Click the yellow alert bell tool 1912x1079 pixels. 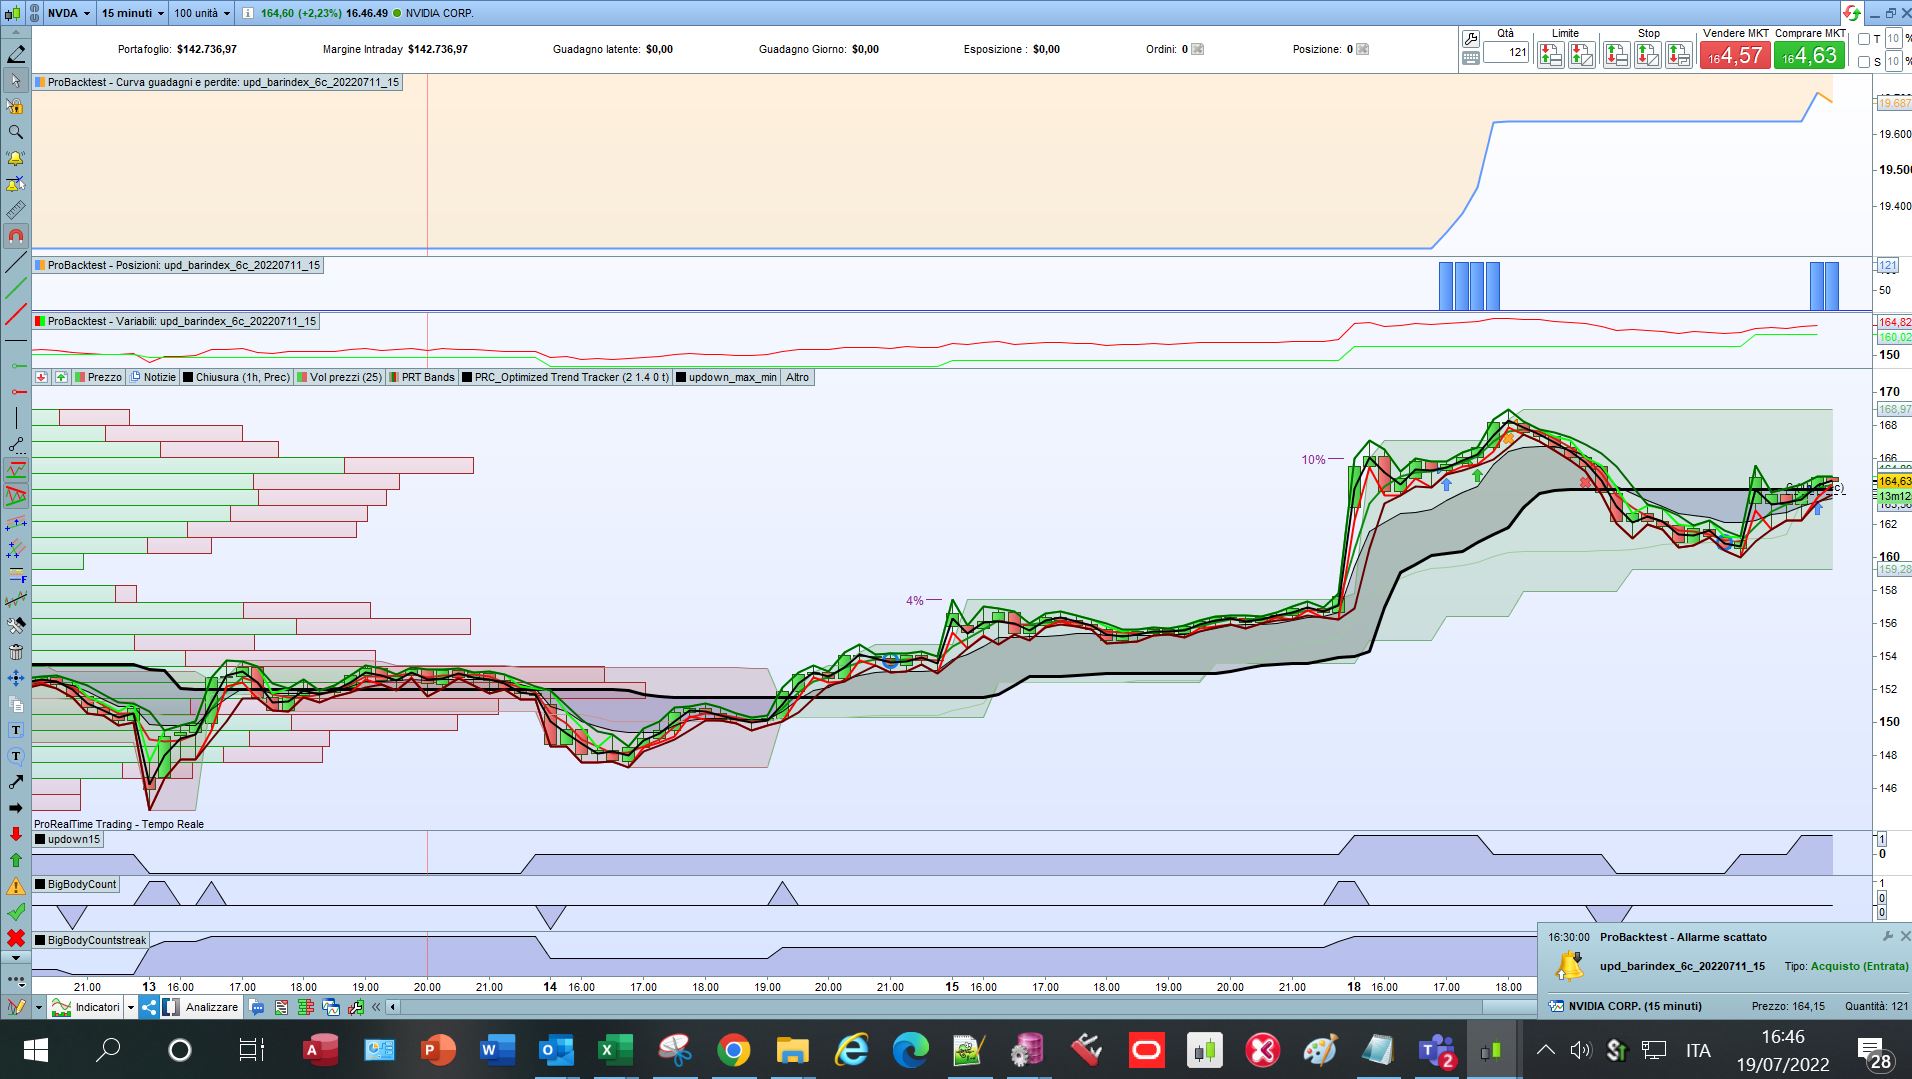click(16, 158)
